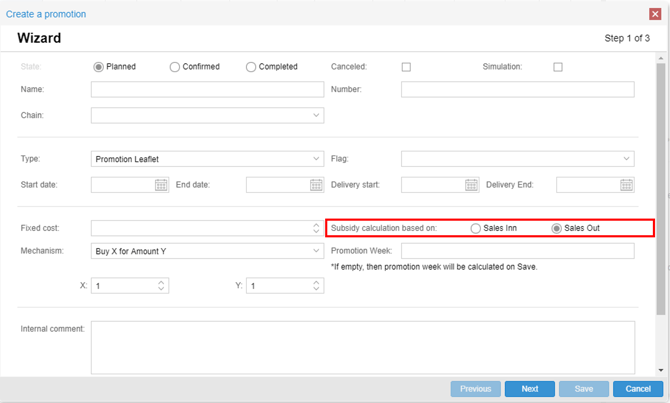This screenshot has width=670, height=403.
Task: Focus the End date text field
Action: [x=278, y=185]
